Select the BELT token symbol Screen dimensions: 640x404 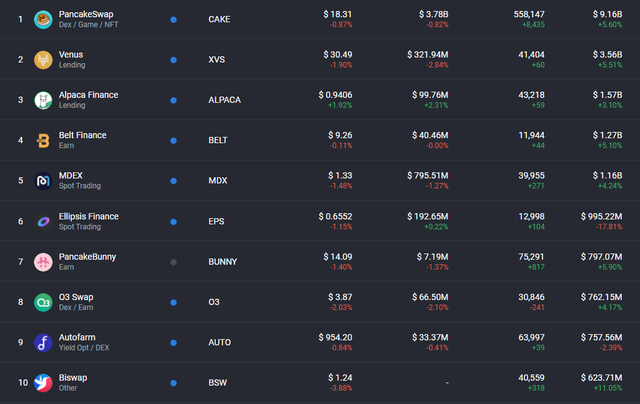[x=218, y=140]
